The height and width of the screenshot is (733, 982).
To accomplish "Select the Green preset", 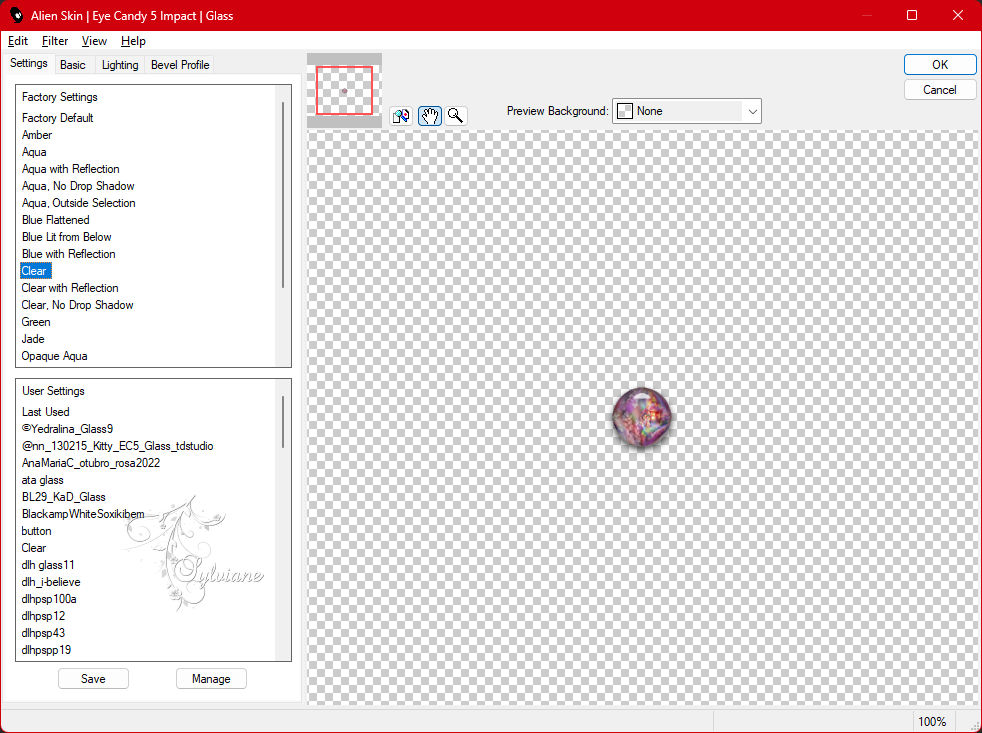I will click(x=36, y=321).
